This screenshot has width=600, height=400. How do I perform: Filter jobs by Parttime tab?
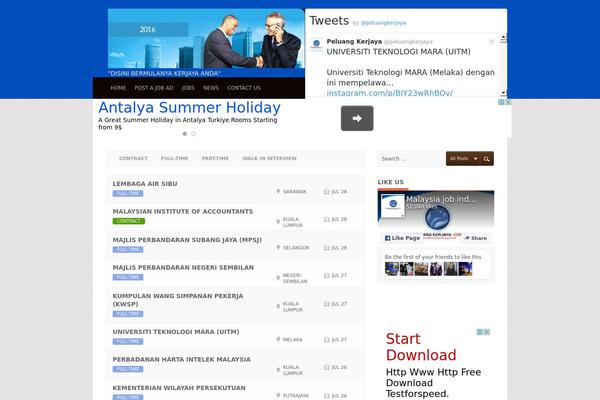[x=215, y=158]
